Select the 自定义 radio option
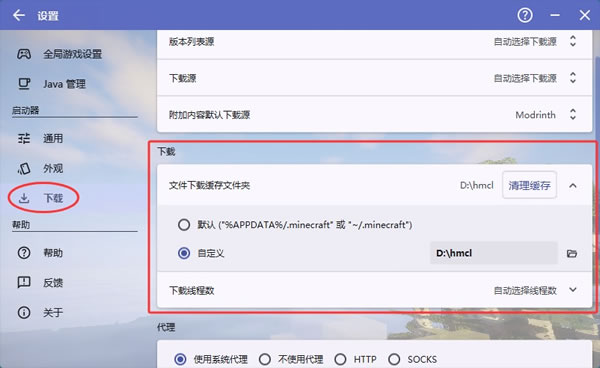This screenshot has width=600, height=368. click(184, 253)
